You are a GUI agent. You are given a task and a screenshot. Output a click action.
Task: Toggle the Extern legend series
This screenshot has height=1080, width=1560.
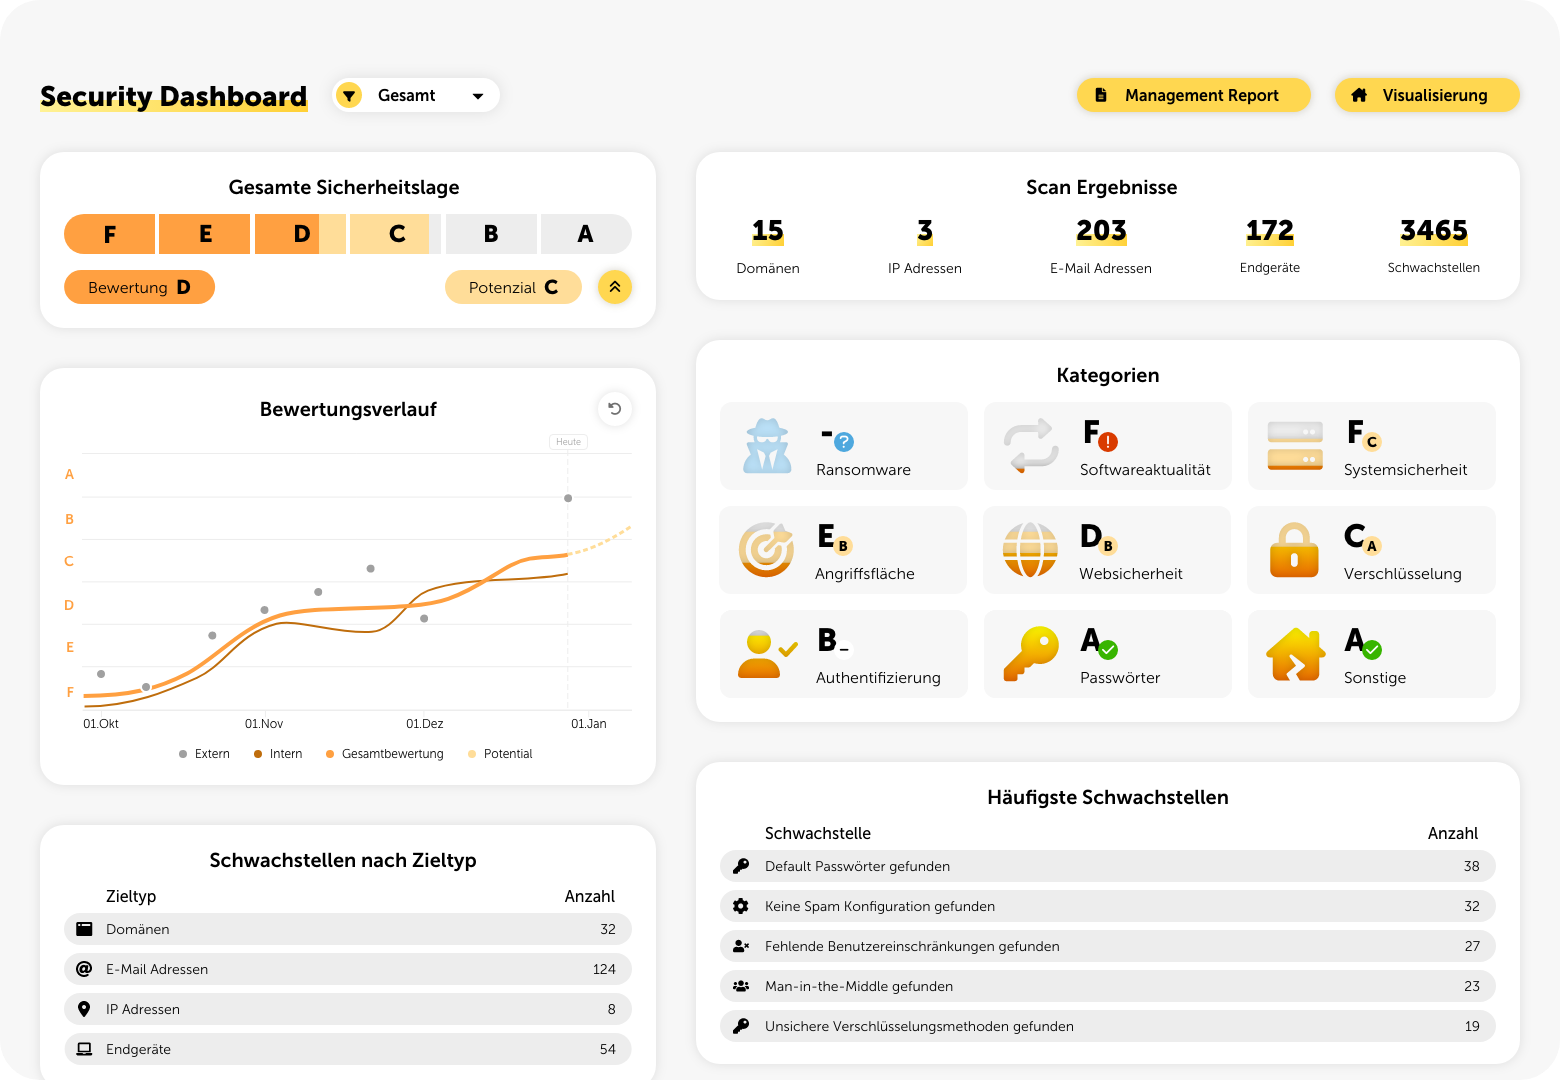point(204,754)
